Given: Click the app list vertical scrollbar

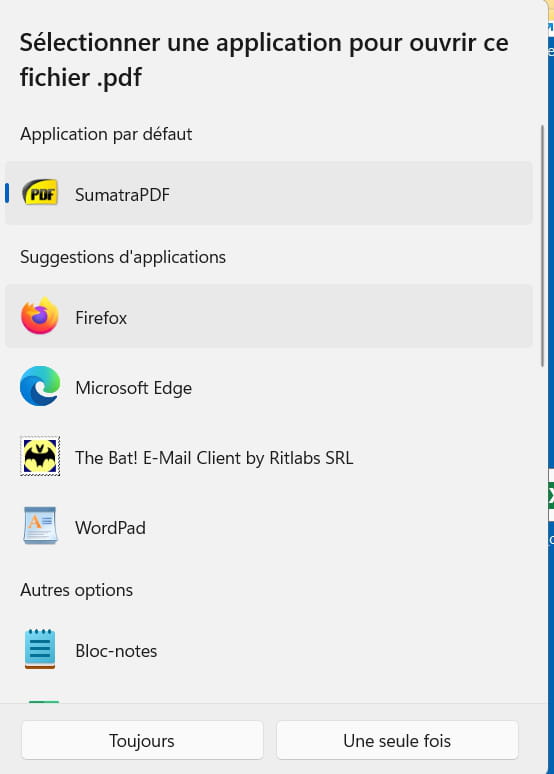Looking at the screenshot, I should coord(542,246).
